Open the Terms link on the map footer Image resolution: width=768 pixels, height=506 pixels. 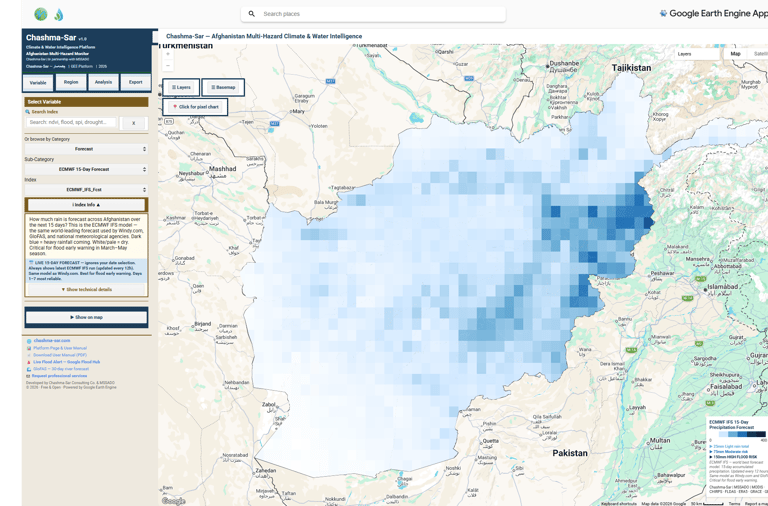pos(734,504)
